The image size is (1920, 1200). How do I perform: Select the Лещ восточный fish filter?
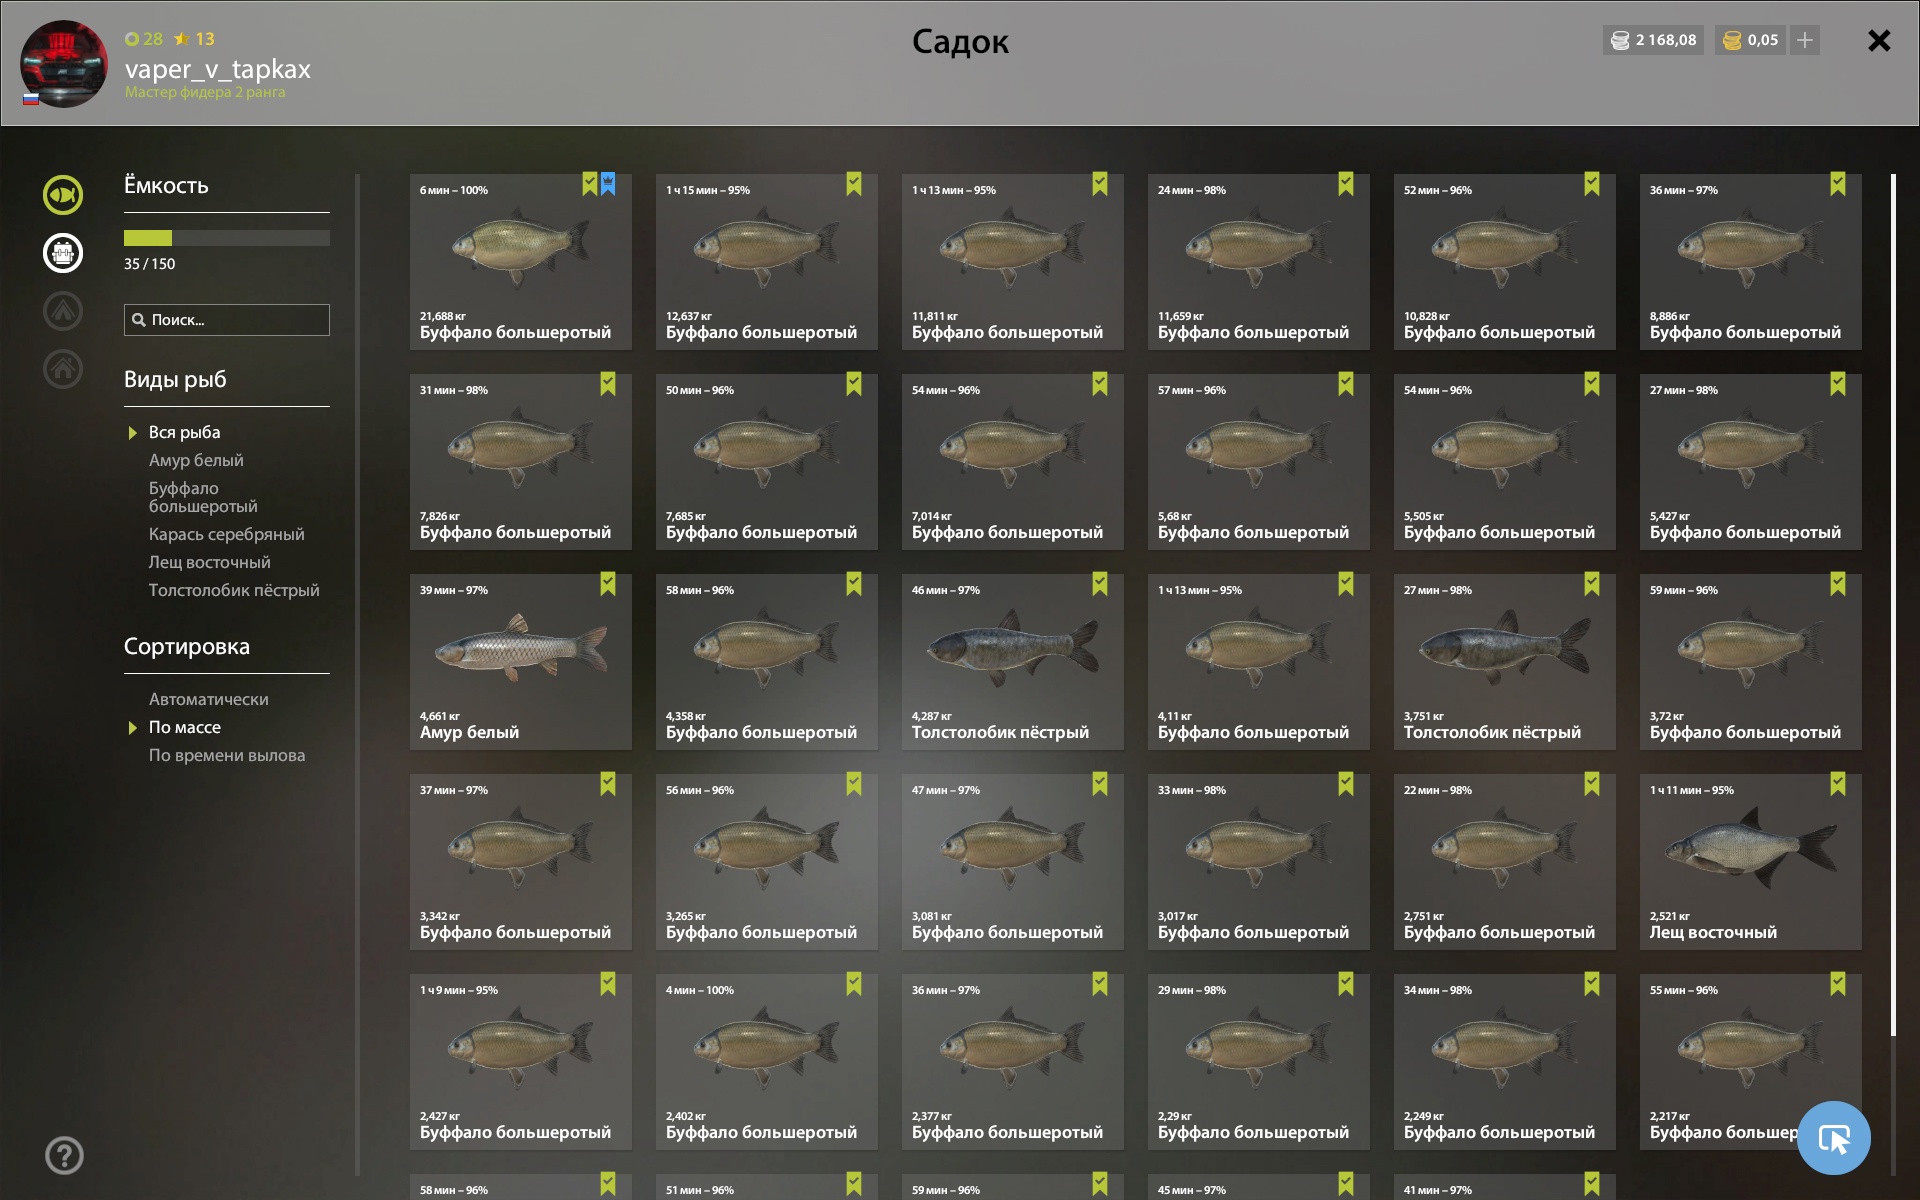click(x=210, y=562)
